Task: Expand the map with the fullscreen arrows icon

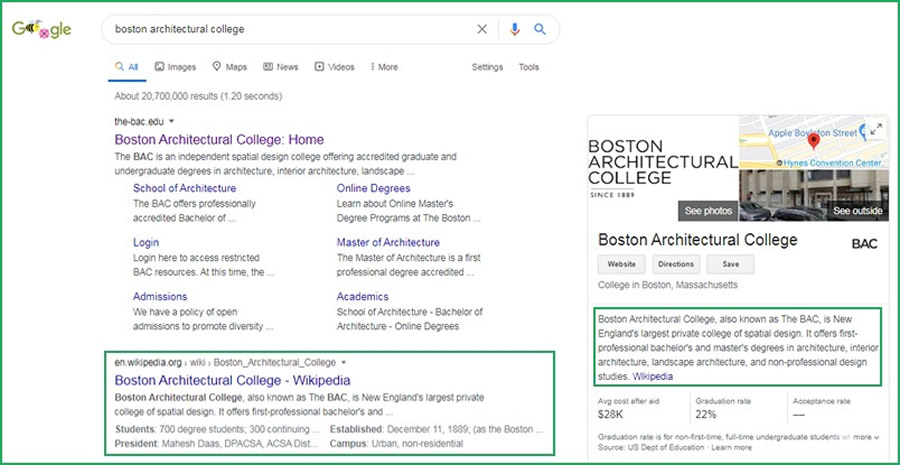Action: click(876, 129)
